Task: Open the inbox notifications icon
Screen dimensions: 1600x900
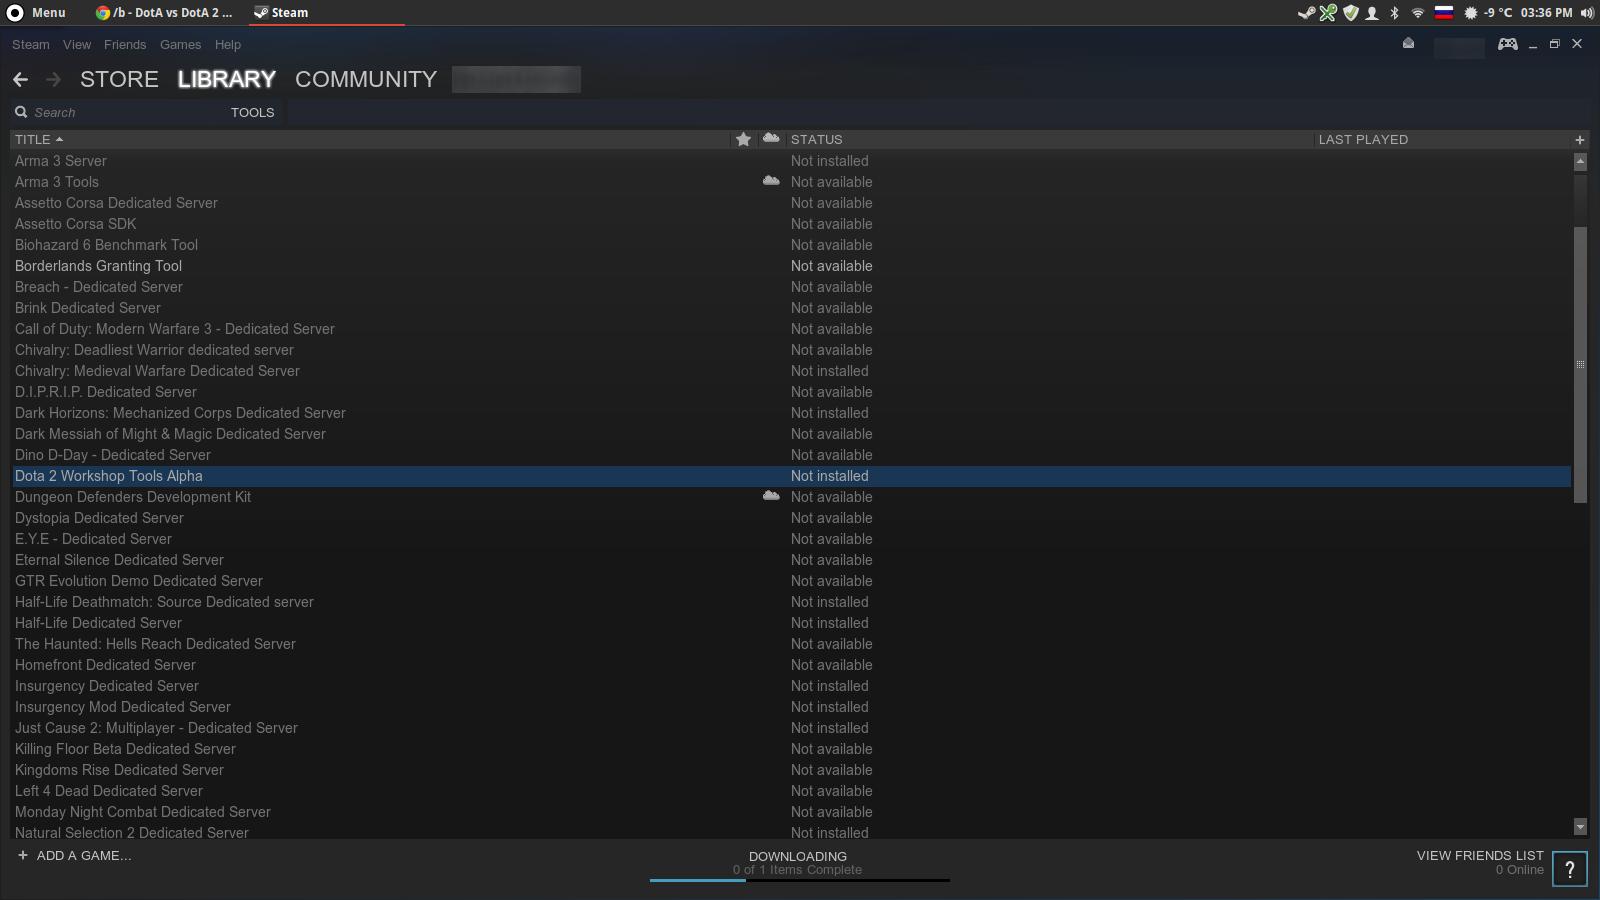Action: (1408, 43)
